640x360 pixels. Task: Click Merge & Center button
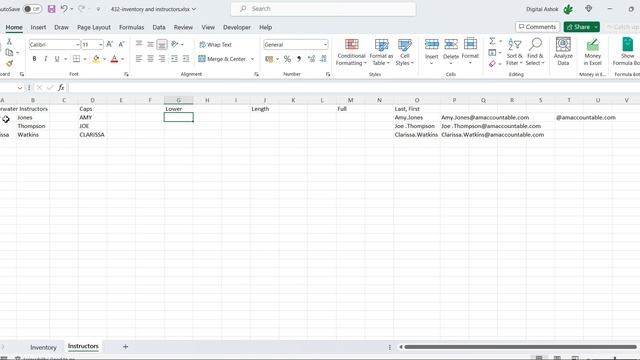[x=222, y=59]
